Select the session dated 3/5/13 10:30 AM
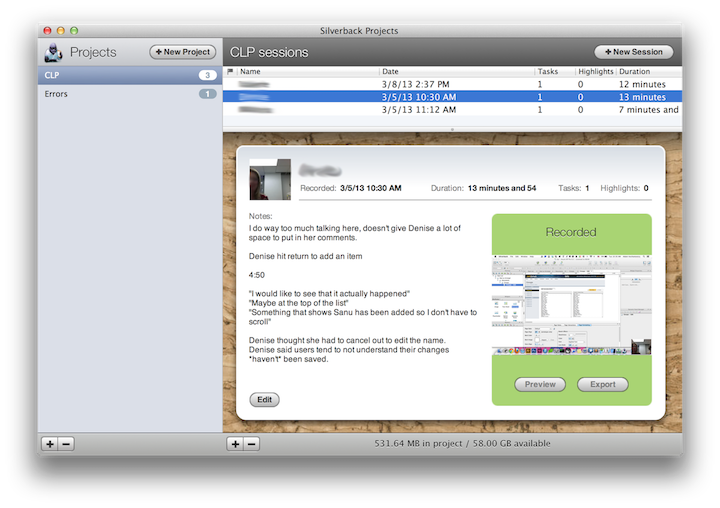Image resolution: width=720 pixels, height=508 pixels. coord(452,97)
